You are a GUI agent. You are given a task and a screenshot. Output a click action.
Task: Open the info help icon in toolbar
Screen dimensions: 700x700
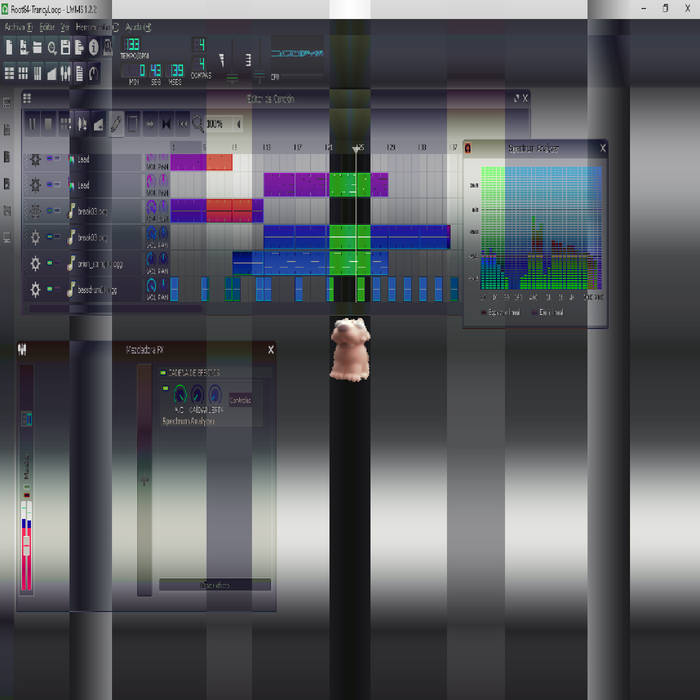click(94, 47)
